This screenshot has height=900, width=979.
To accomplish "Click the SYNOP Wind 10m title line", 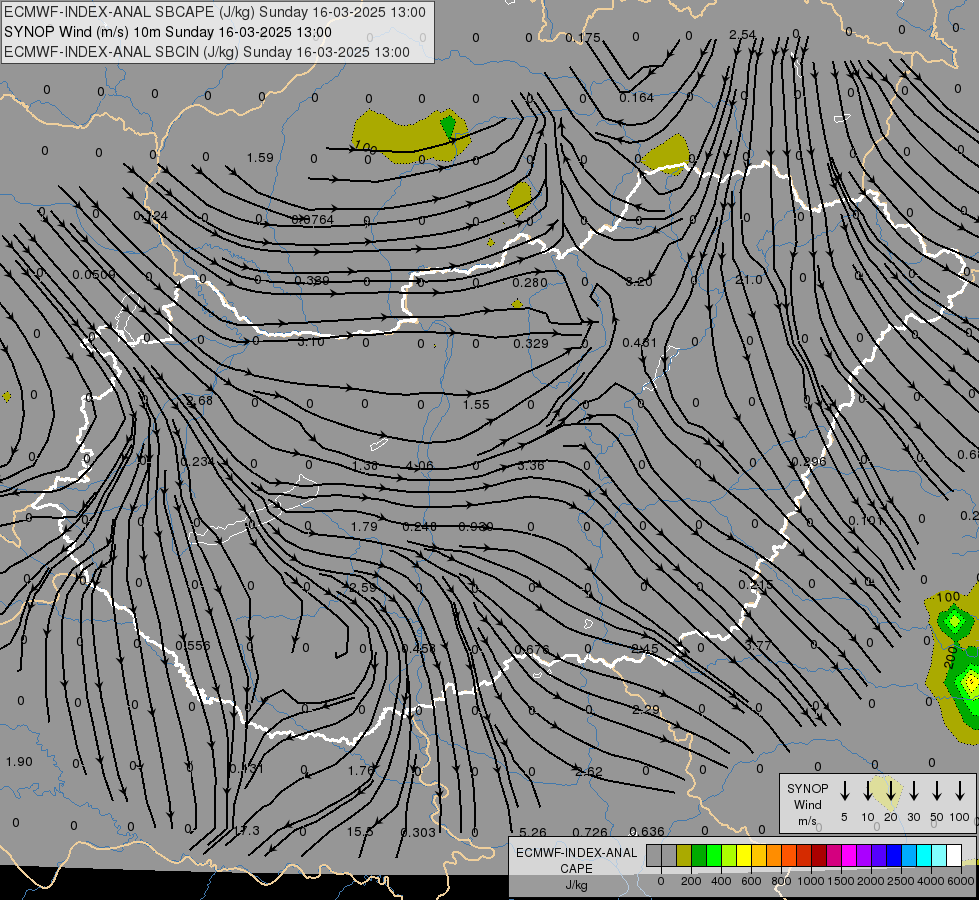I will pyautogui.click(x=168, y=32).
